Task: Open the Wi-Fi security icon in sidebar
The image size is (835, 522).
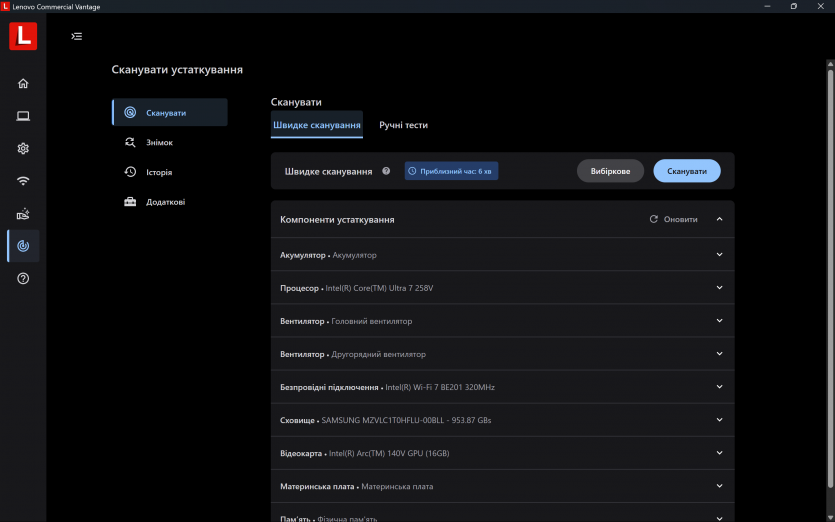Action: tap(23, 181)
